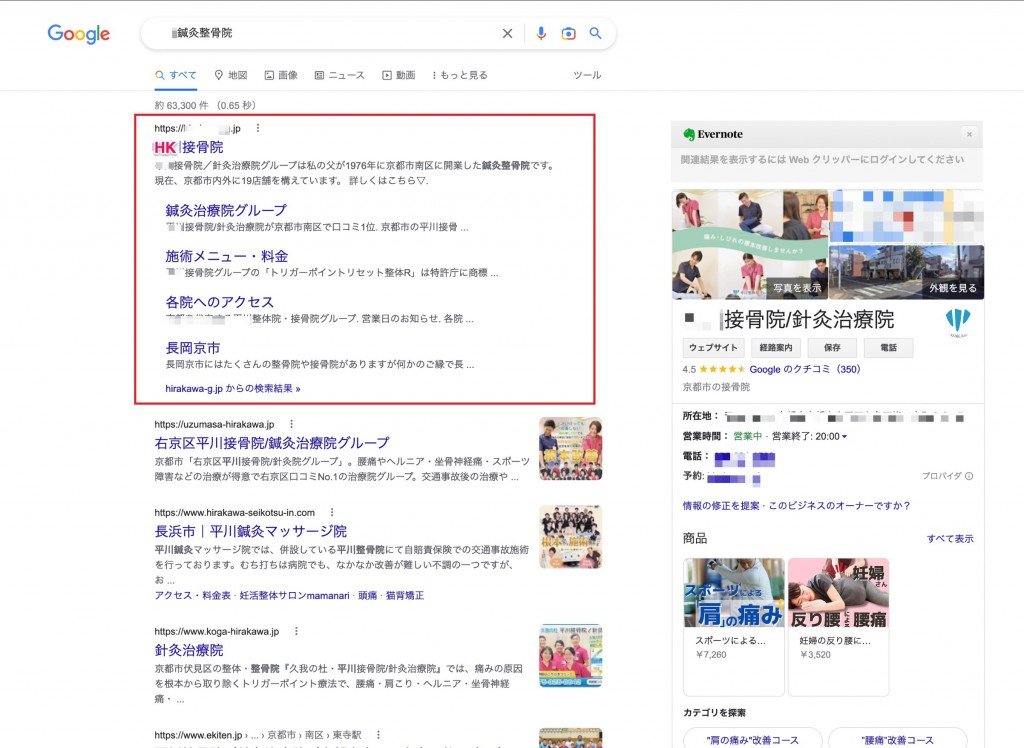Open options dots beside hirakawa-seikotsu-in.com
1024x748 pixels.
[332, 512]
